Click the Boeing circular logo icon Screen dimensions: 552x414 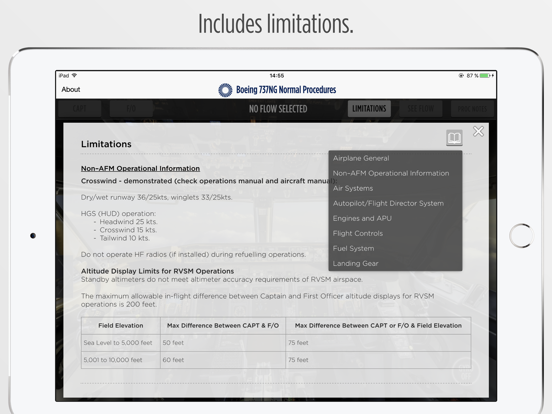pyautogui.click(x=225, y=90)
